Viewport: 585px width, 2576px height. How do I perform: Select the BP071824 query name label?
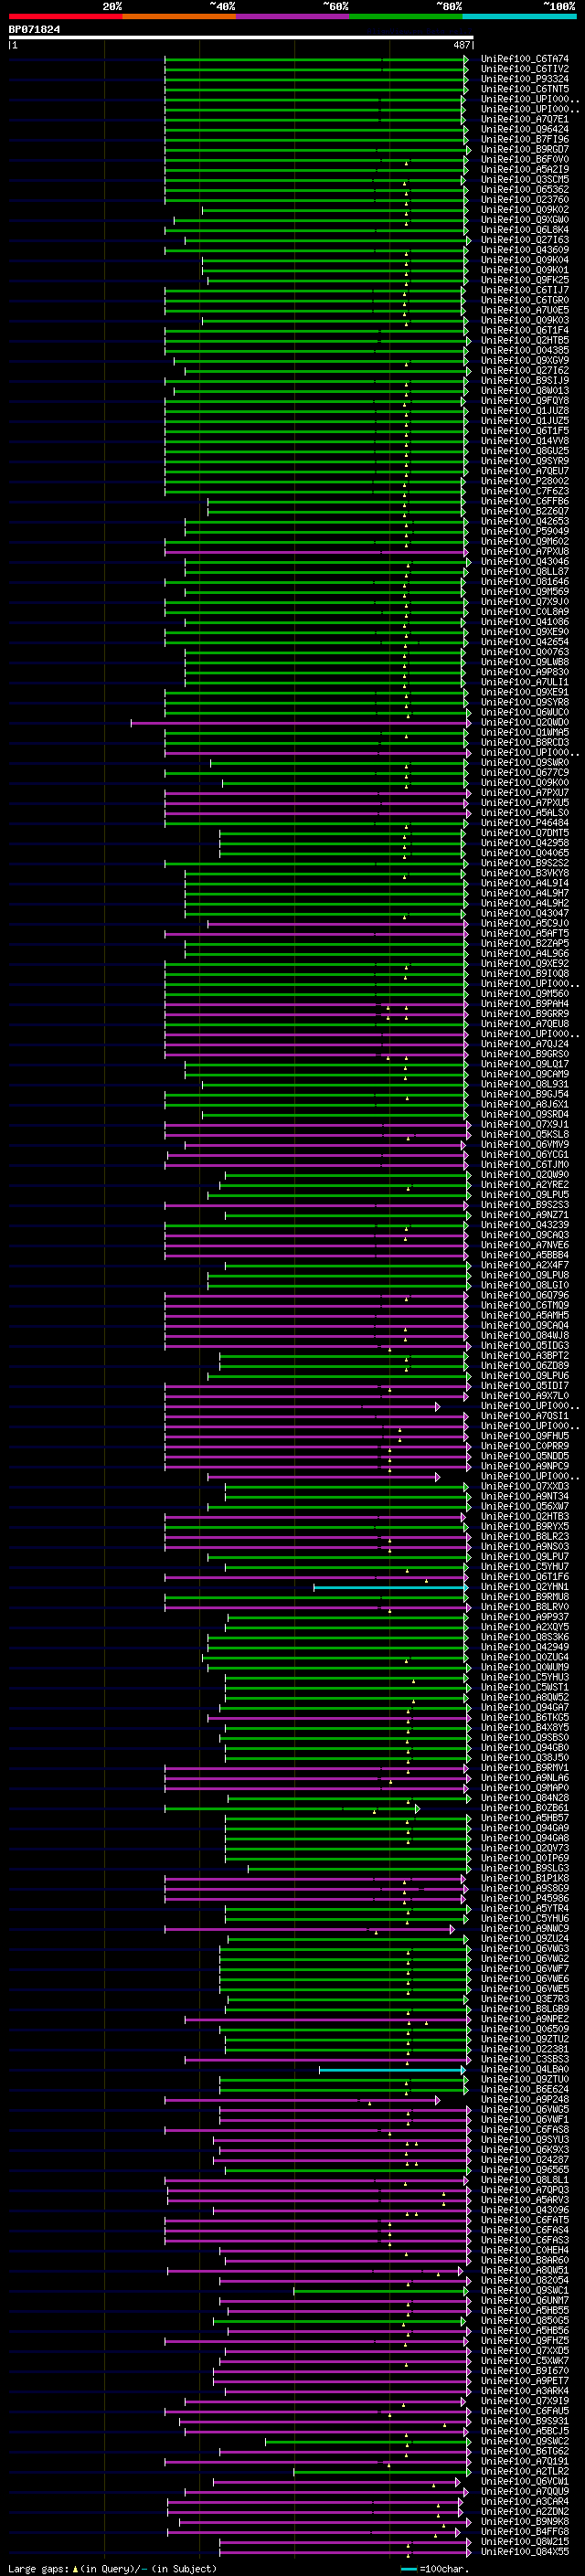[x=34, y=29]
